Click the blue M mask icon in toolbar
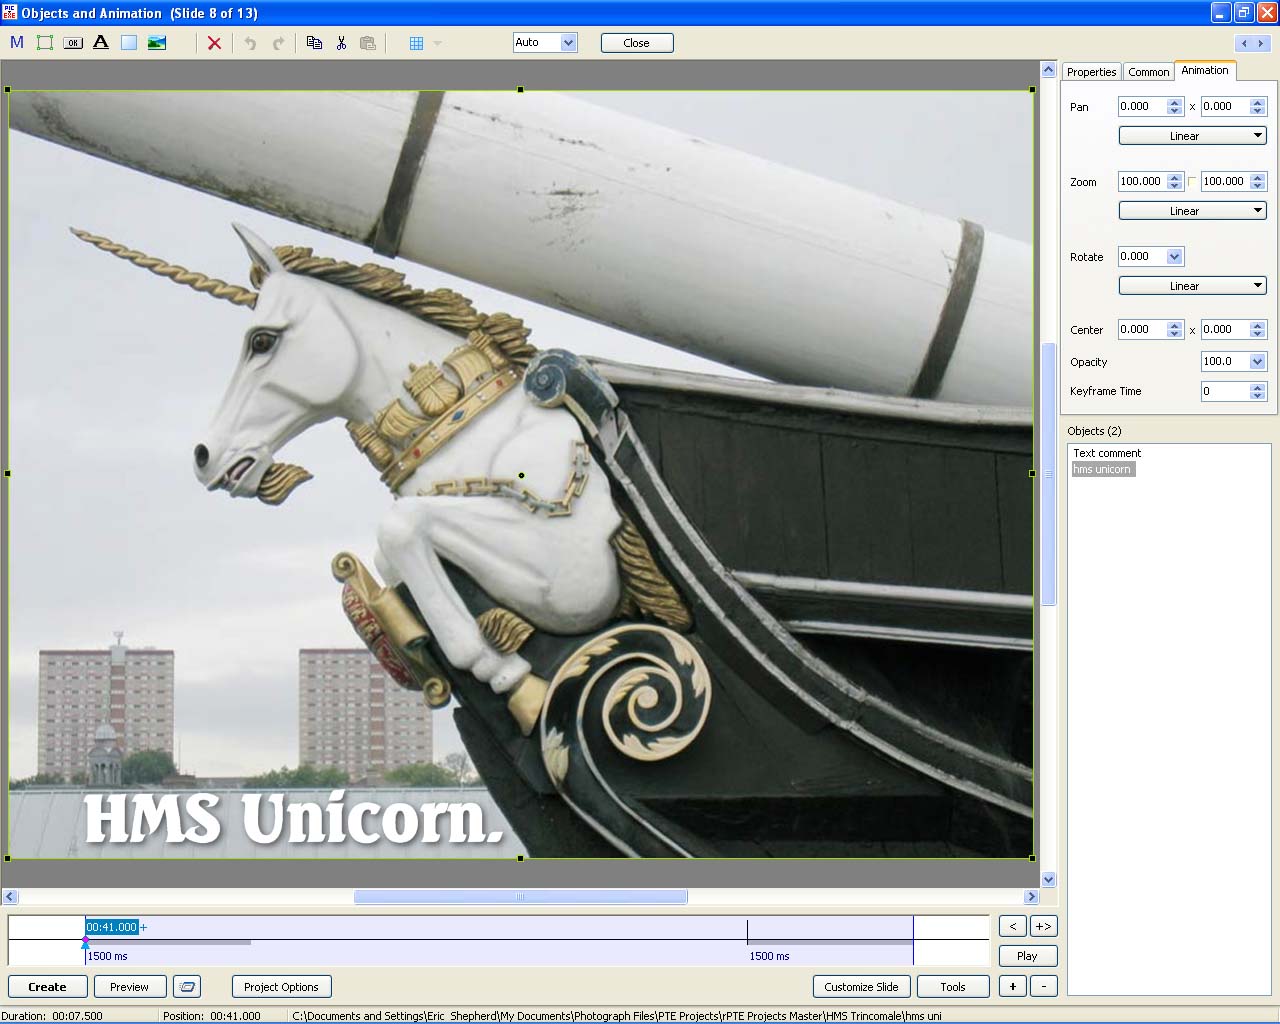This screenshot has height=1024, width=1280. pyautogui.click(x=16, y=43)
